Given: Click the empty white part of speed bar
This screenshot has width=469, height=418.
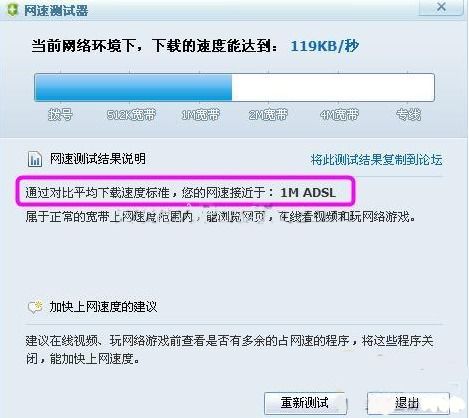Looking at the screenshot, I should click(333, 87).
